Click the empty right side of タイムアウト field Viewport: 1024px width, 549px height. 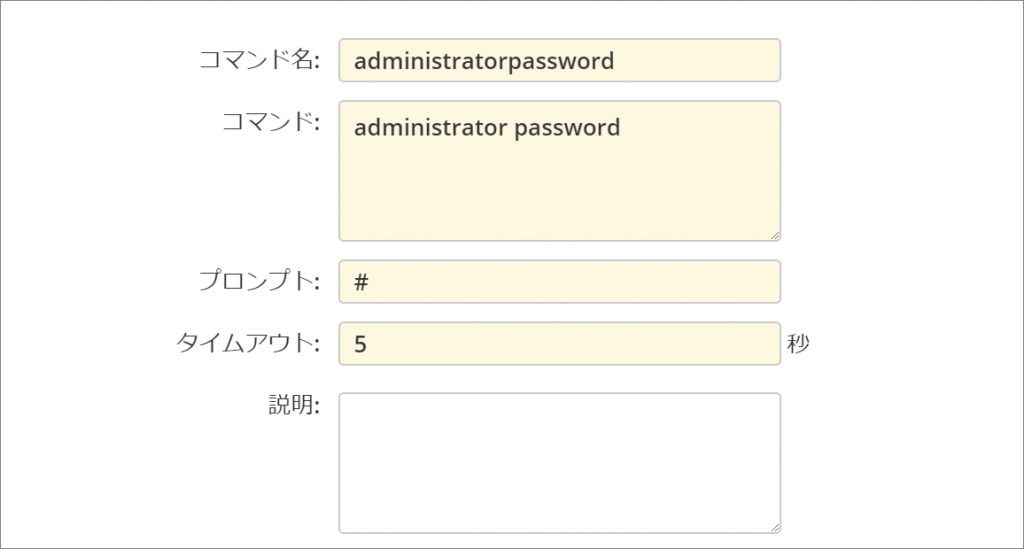pos(620,344)
